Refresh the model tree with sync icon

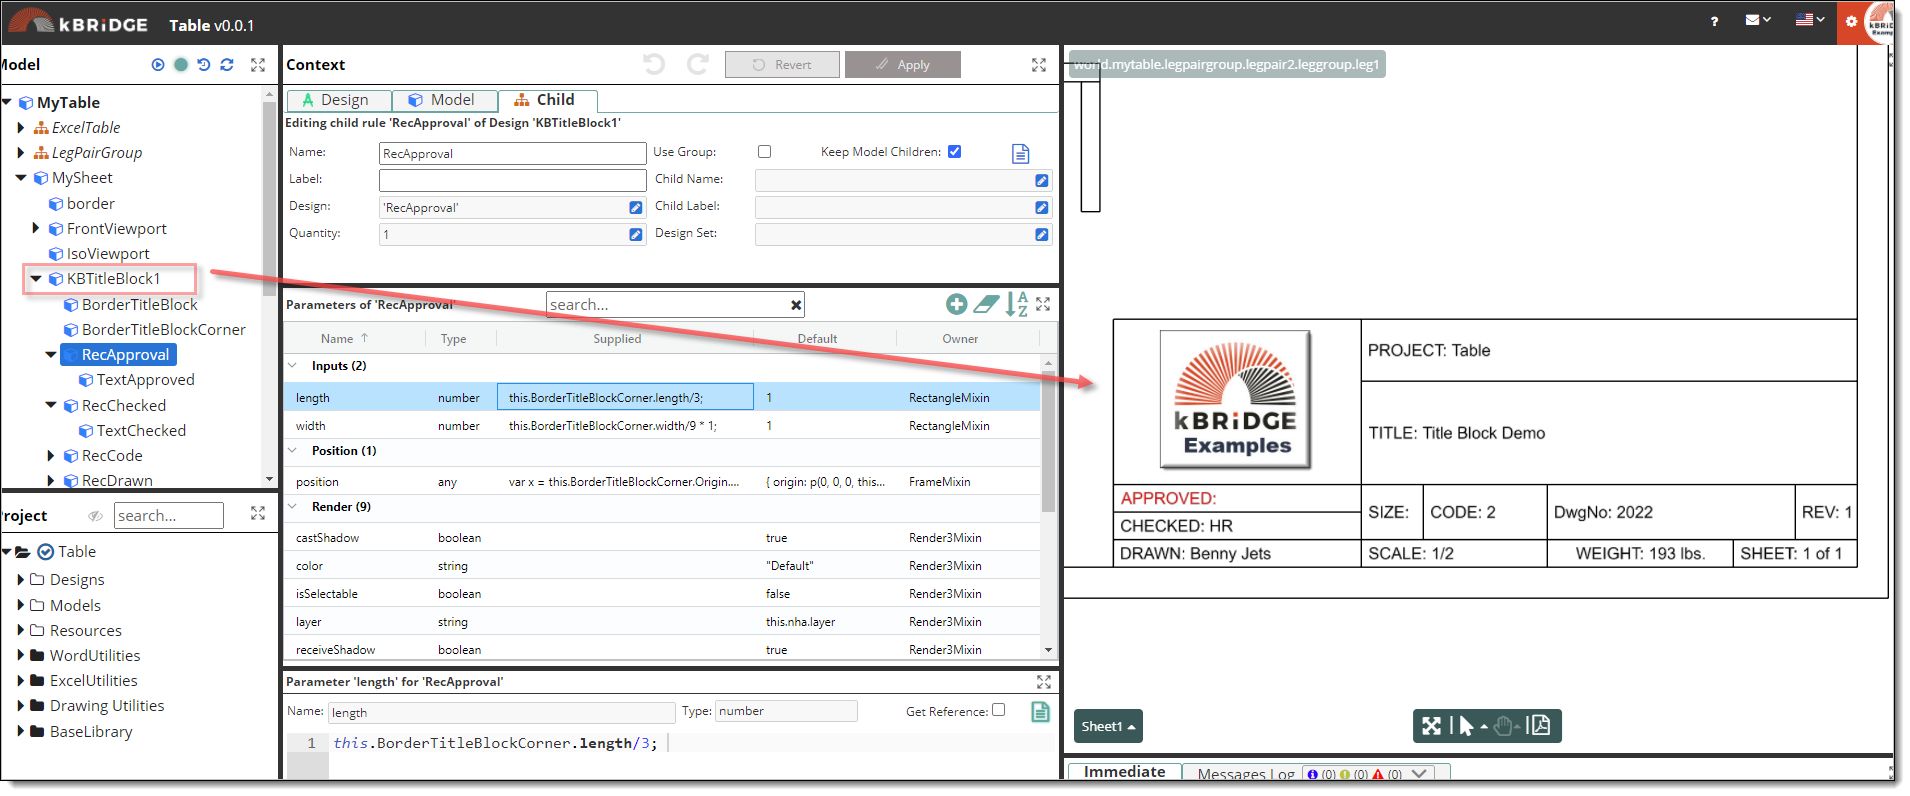227,65
